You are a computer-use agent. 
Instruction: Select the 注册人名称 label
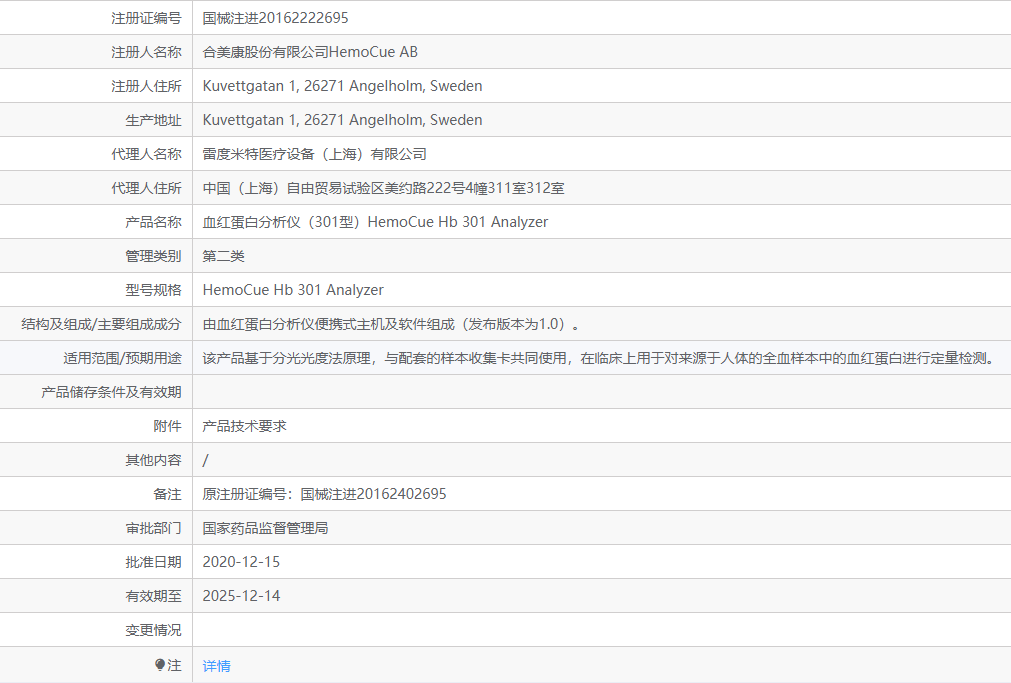point(146,52)
